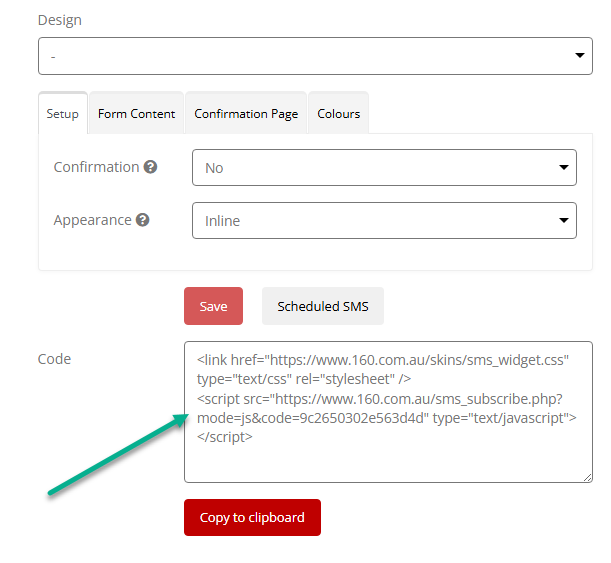Screen dimensions: 611x563
Task: Open the Confirmation Page tab
Action: (x=246, y=114)
